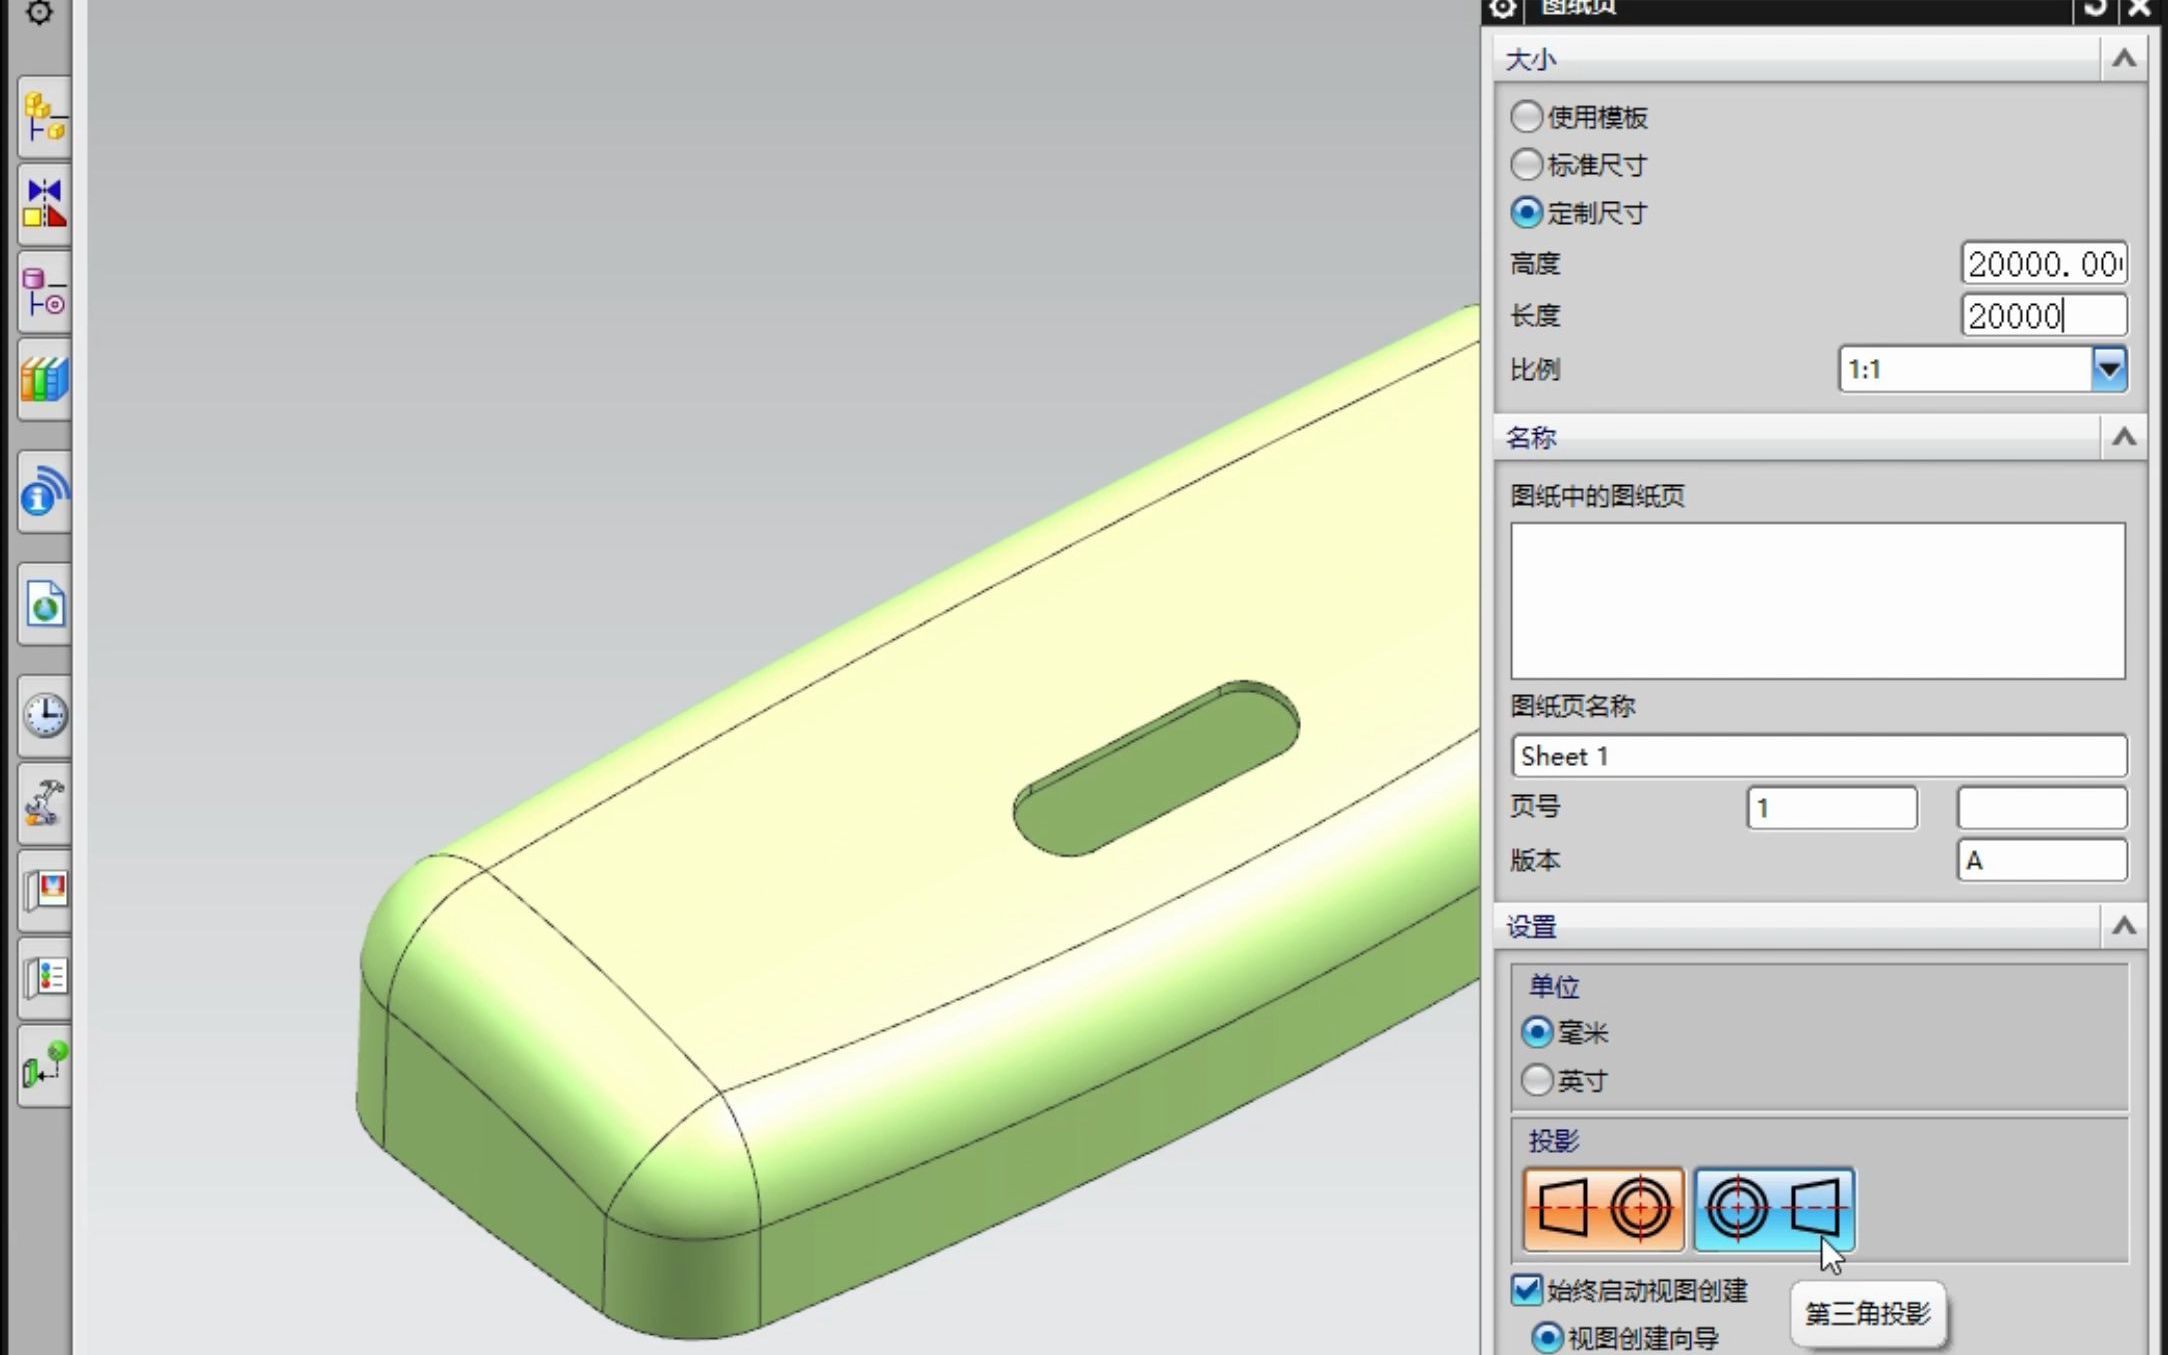Select the third angle projection icon
The height and width of the screenshot is (1355, 2168).
point(1773,1208)
